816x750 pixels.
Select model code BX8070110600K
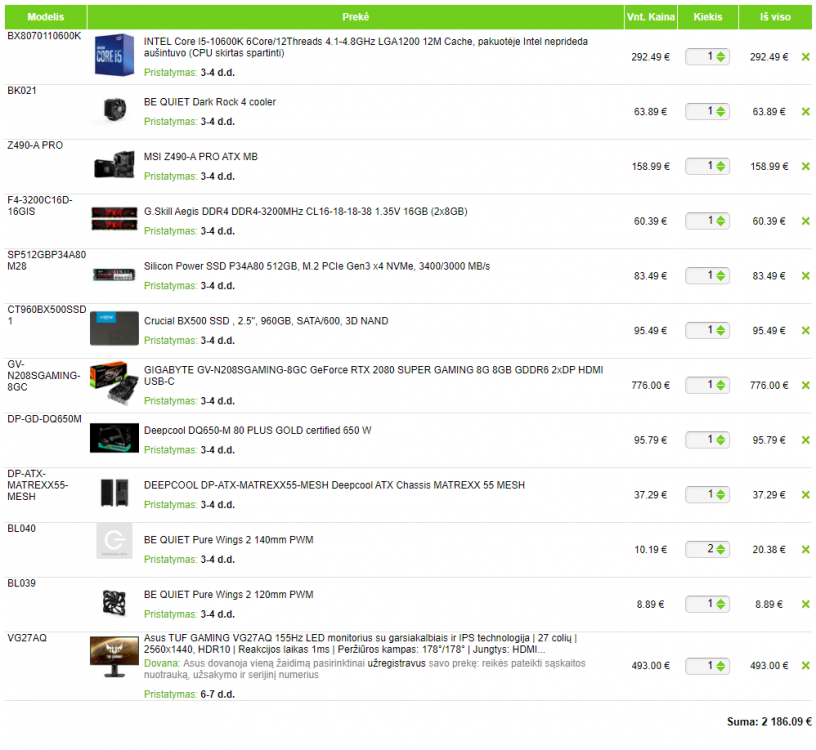(44, 36)
